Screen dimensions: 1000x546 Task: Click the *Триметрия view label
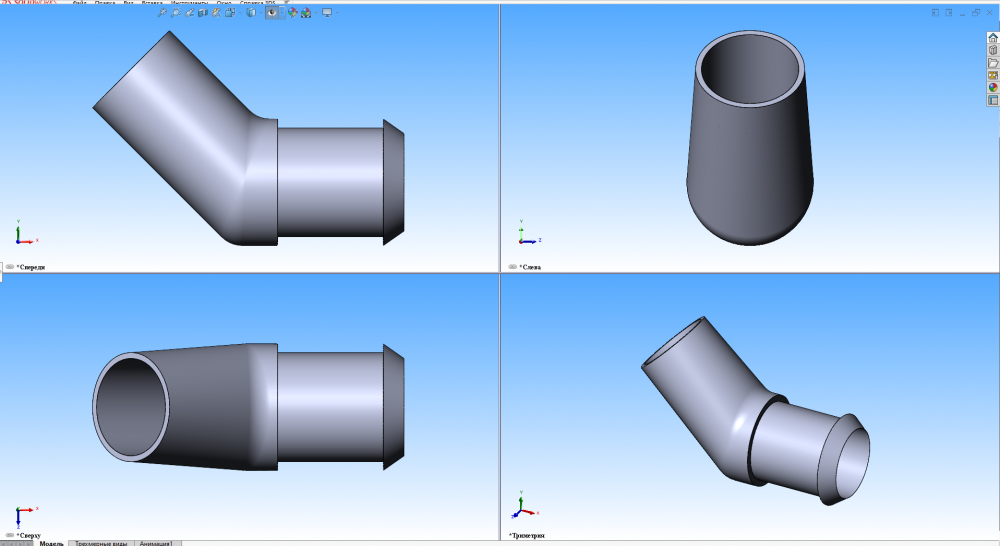pyautogui.click(x=527, y=536)
